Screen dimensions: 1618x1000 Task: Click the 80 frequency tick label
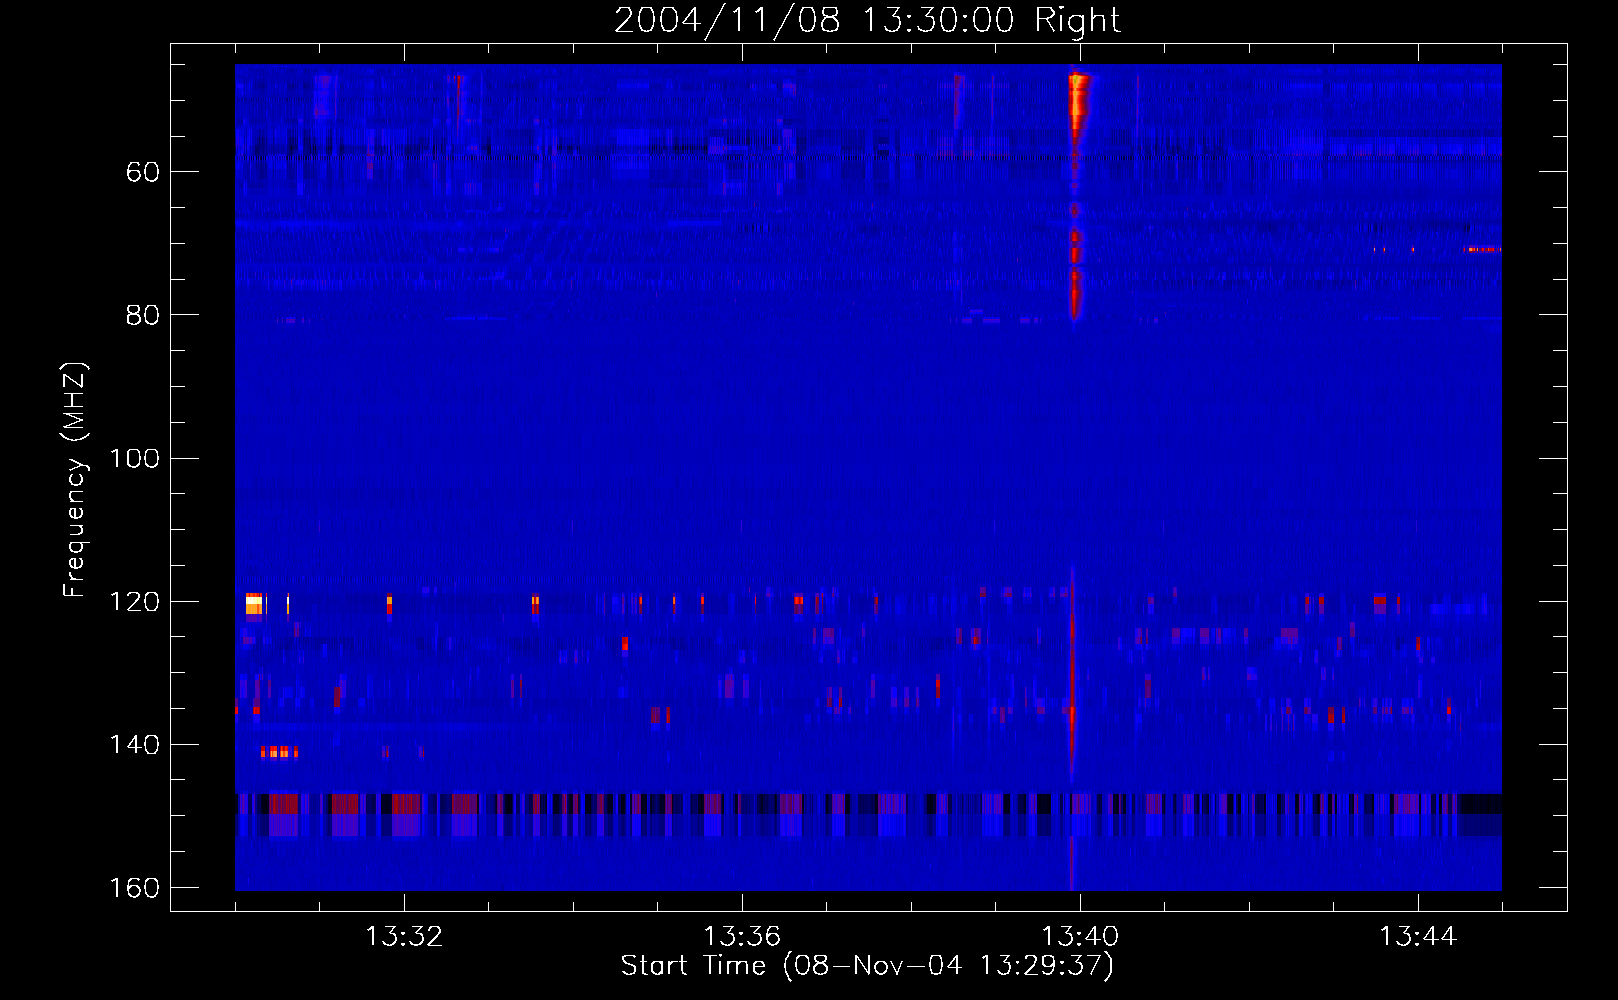coord(143,315)
